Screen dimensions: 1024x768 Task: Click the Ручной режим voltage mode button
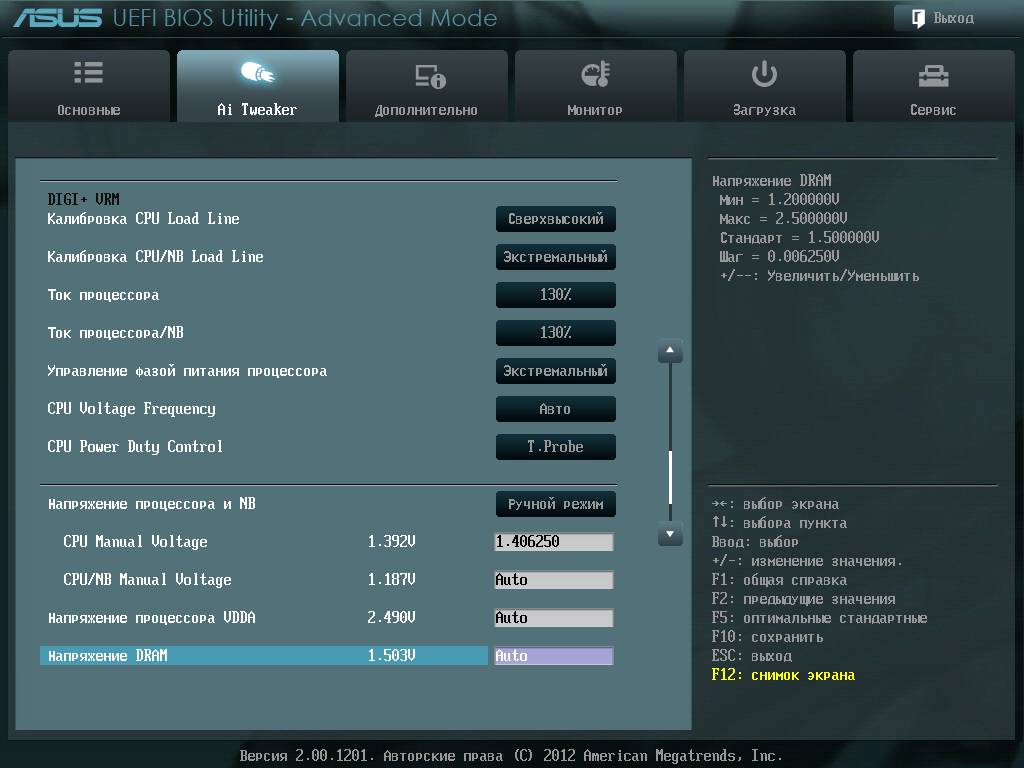tap(555, 504)
